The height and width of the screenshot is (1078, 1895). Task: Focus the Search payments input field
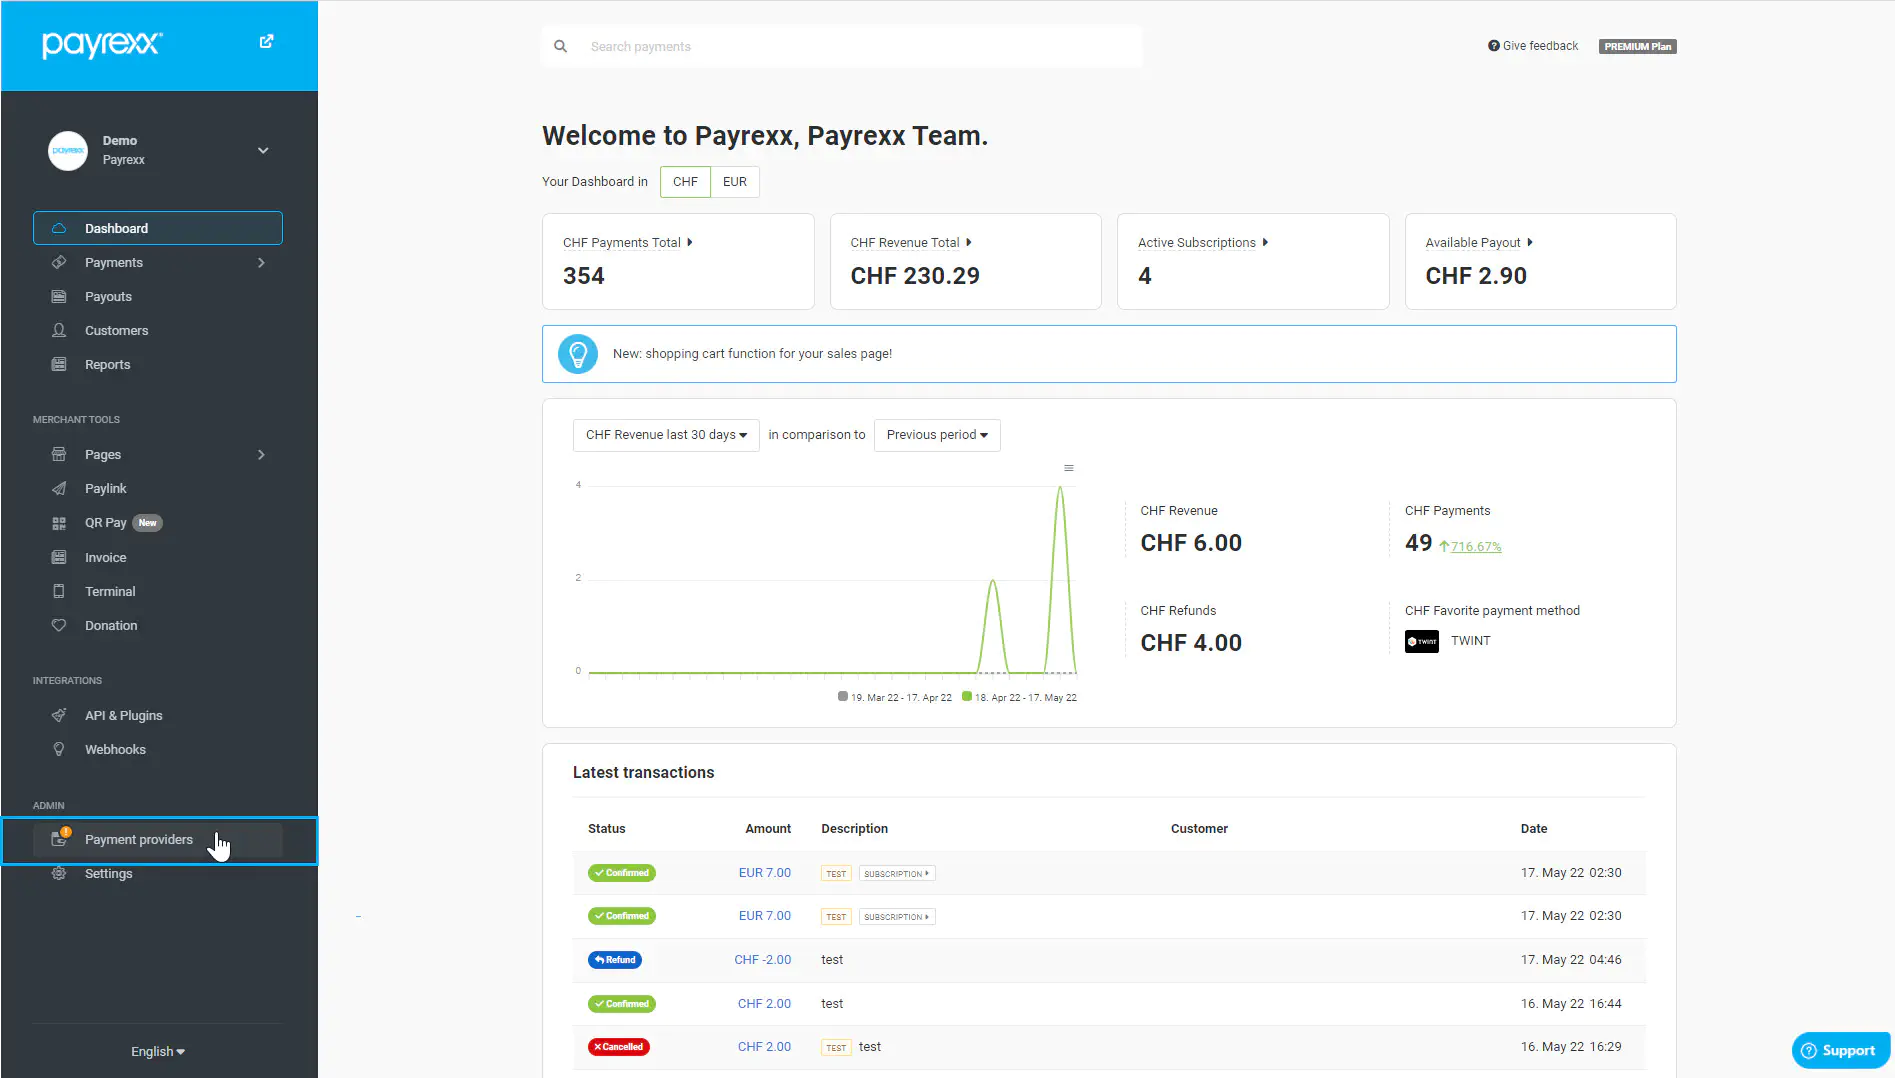tap(860, 47)
